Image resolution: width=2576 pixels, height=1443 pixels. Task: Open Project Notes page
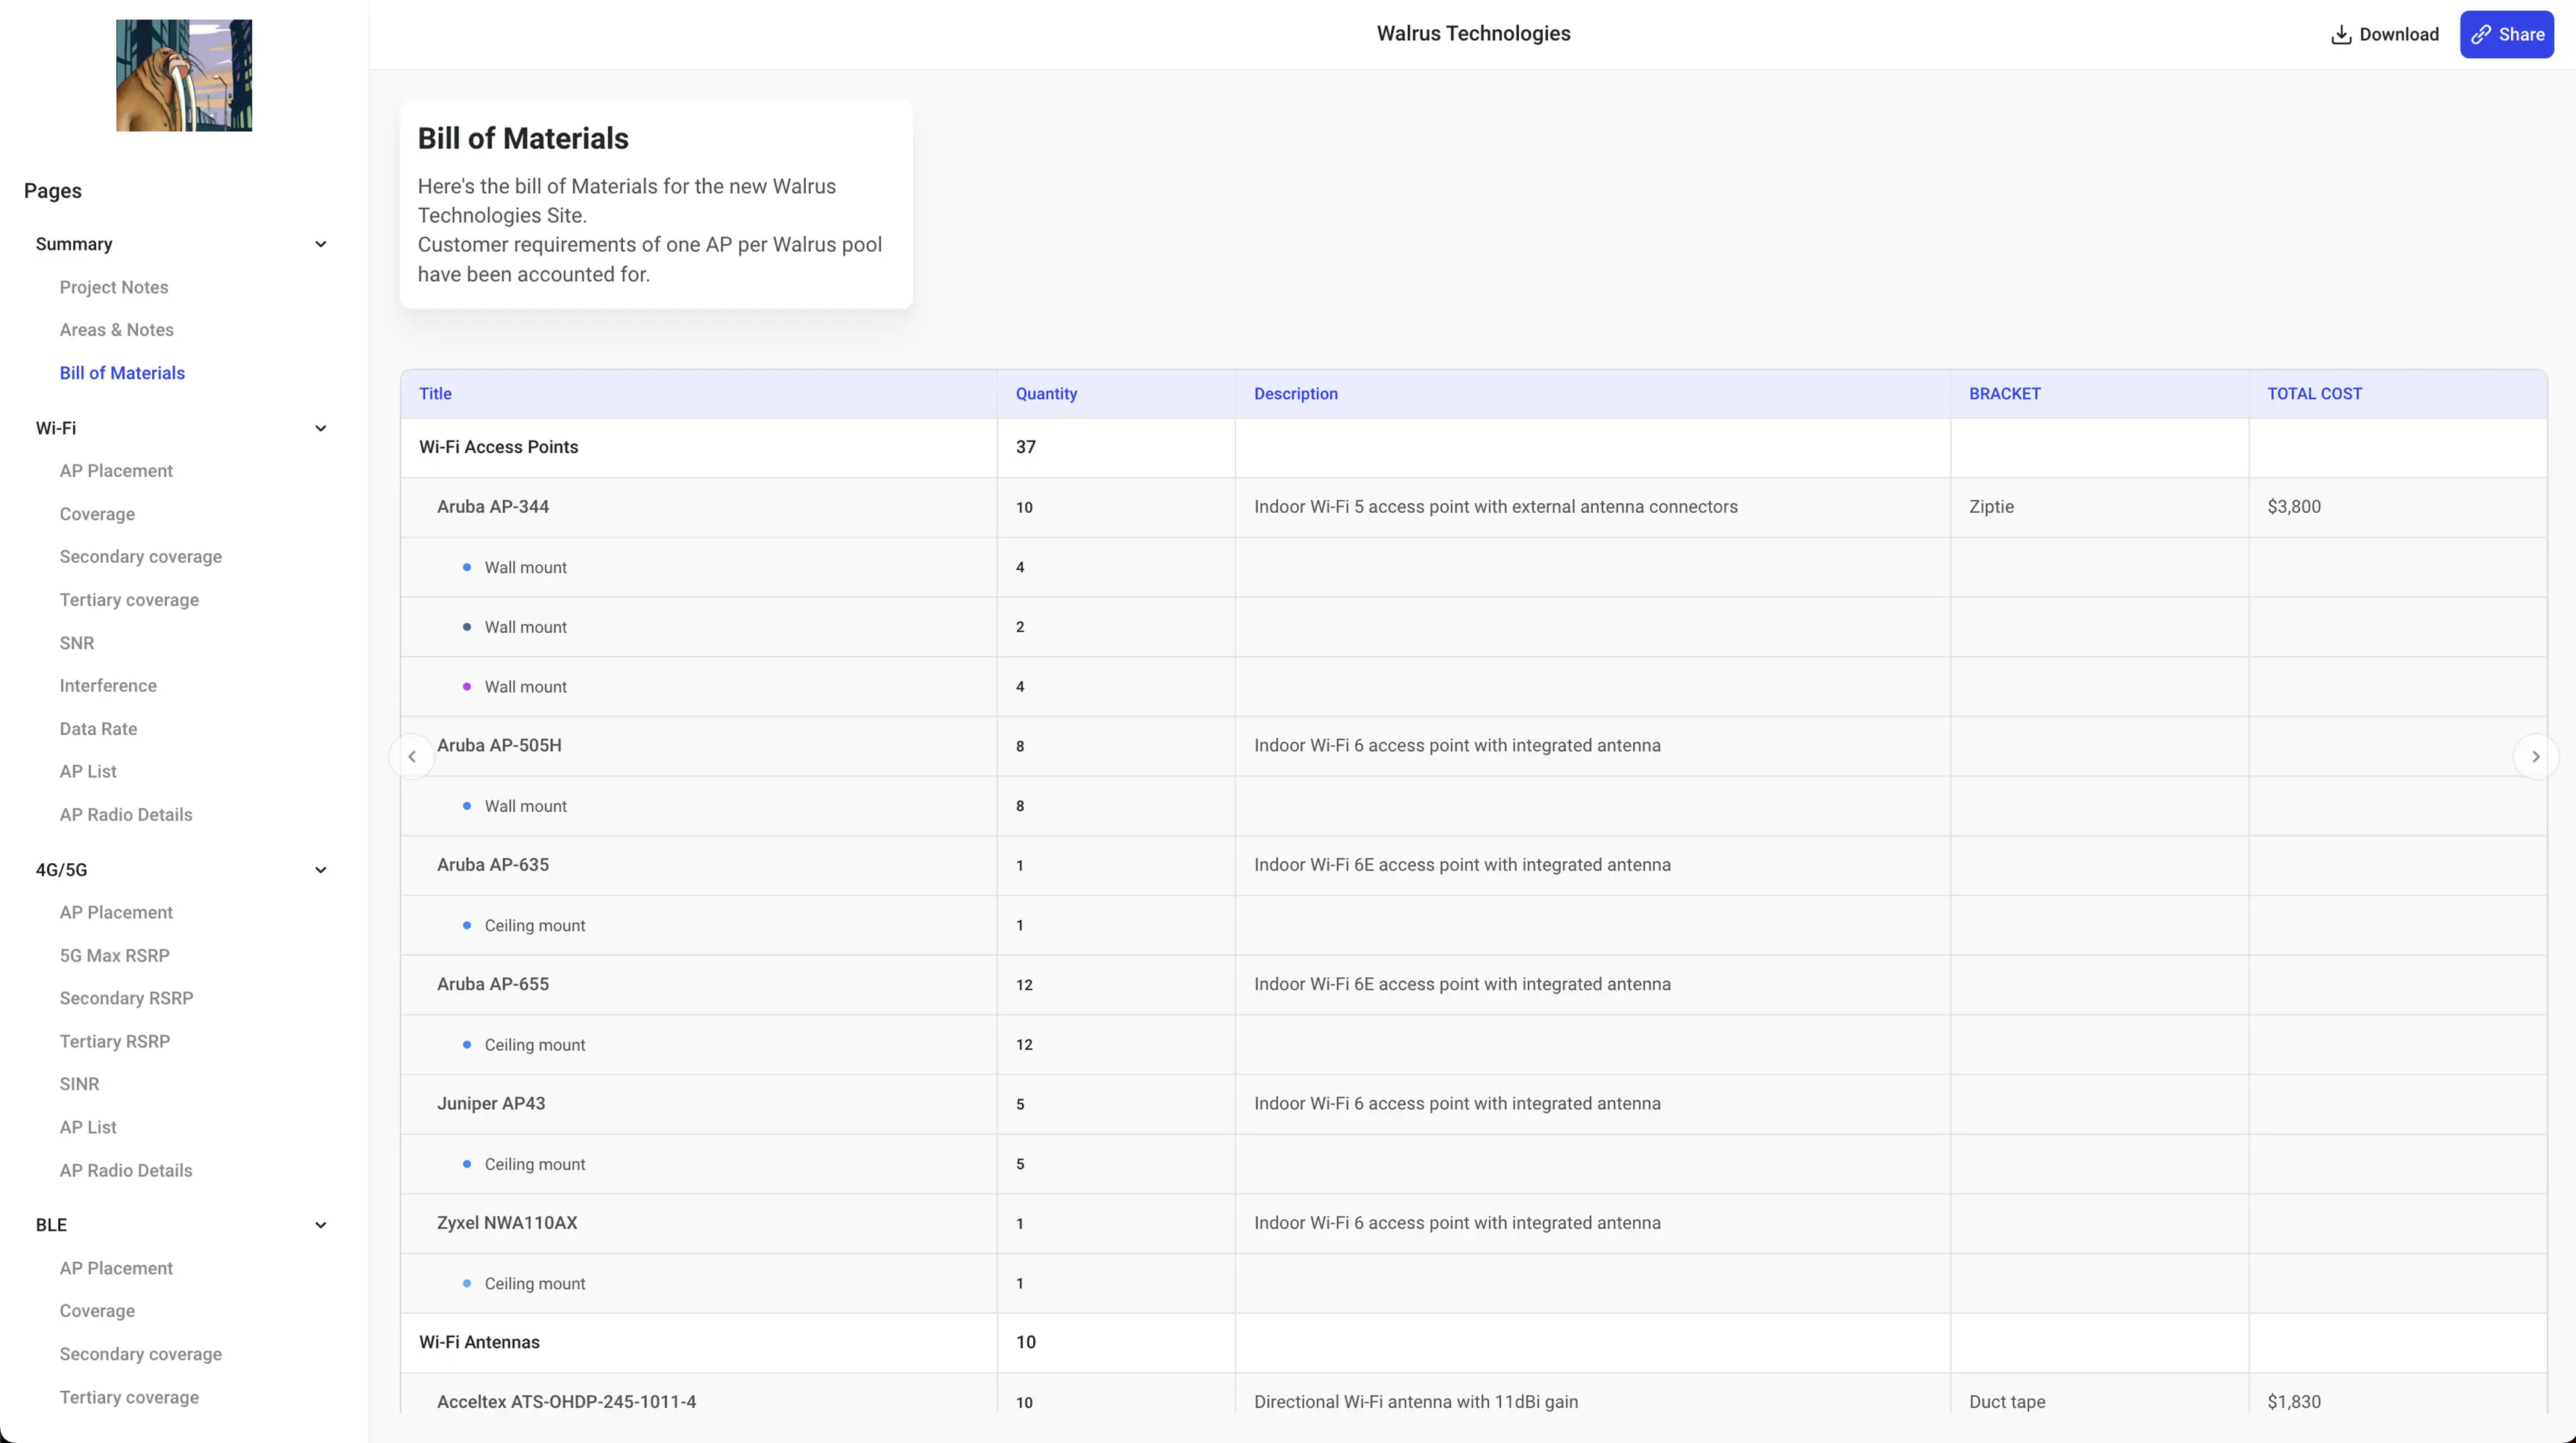(114, 287)
